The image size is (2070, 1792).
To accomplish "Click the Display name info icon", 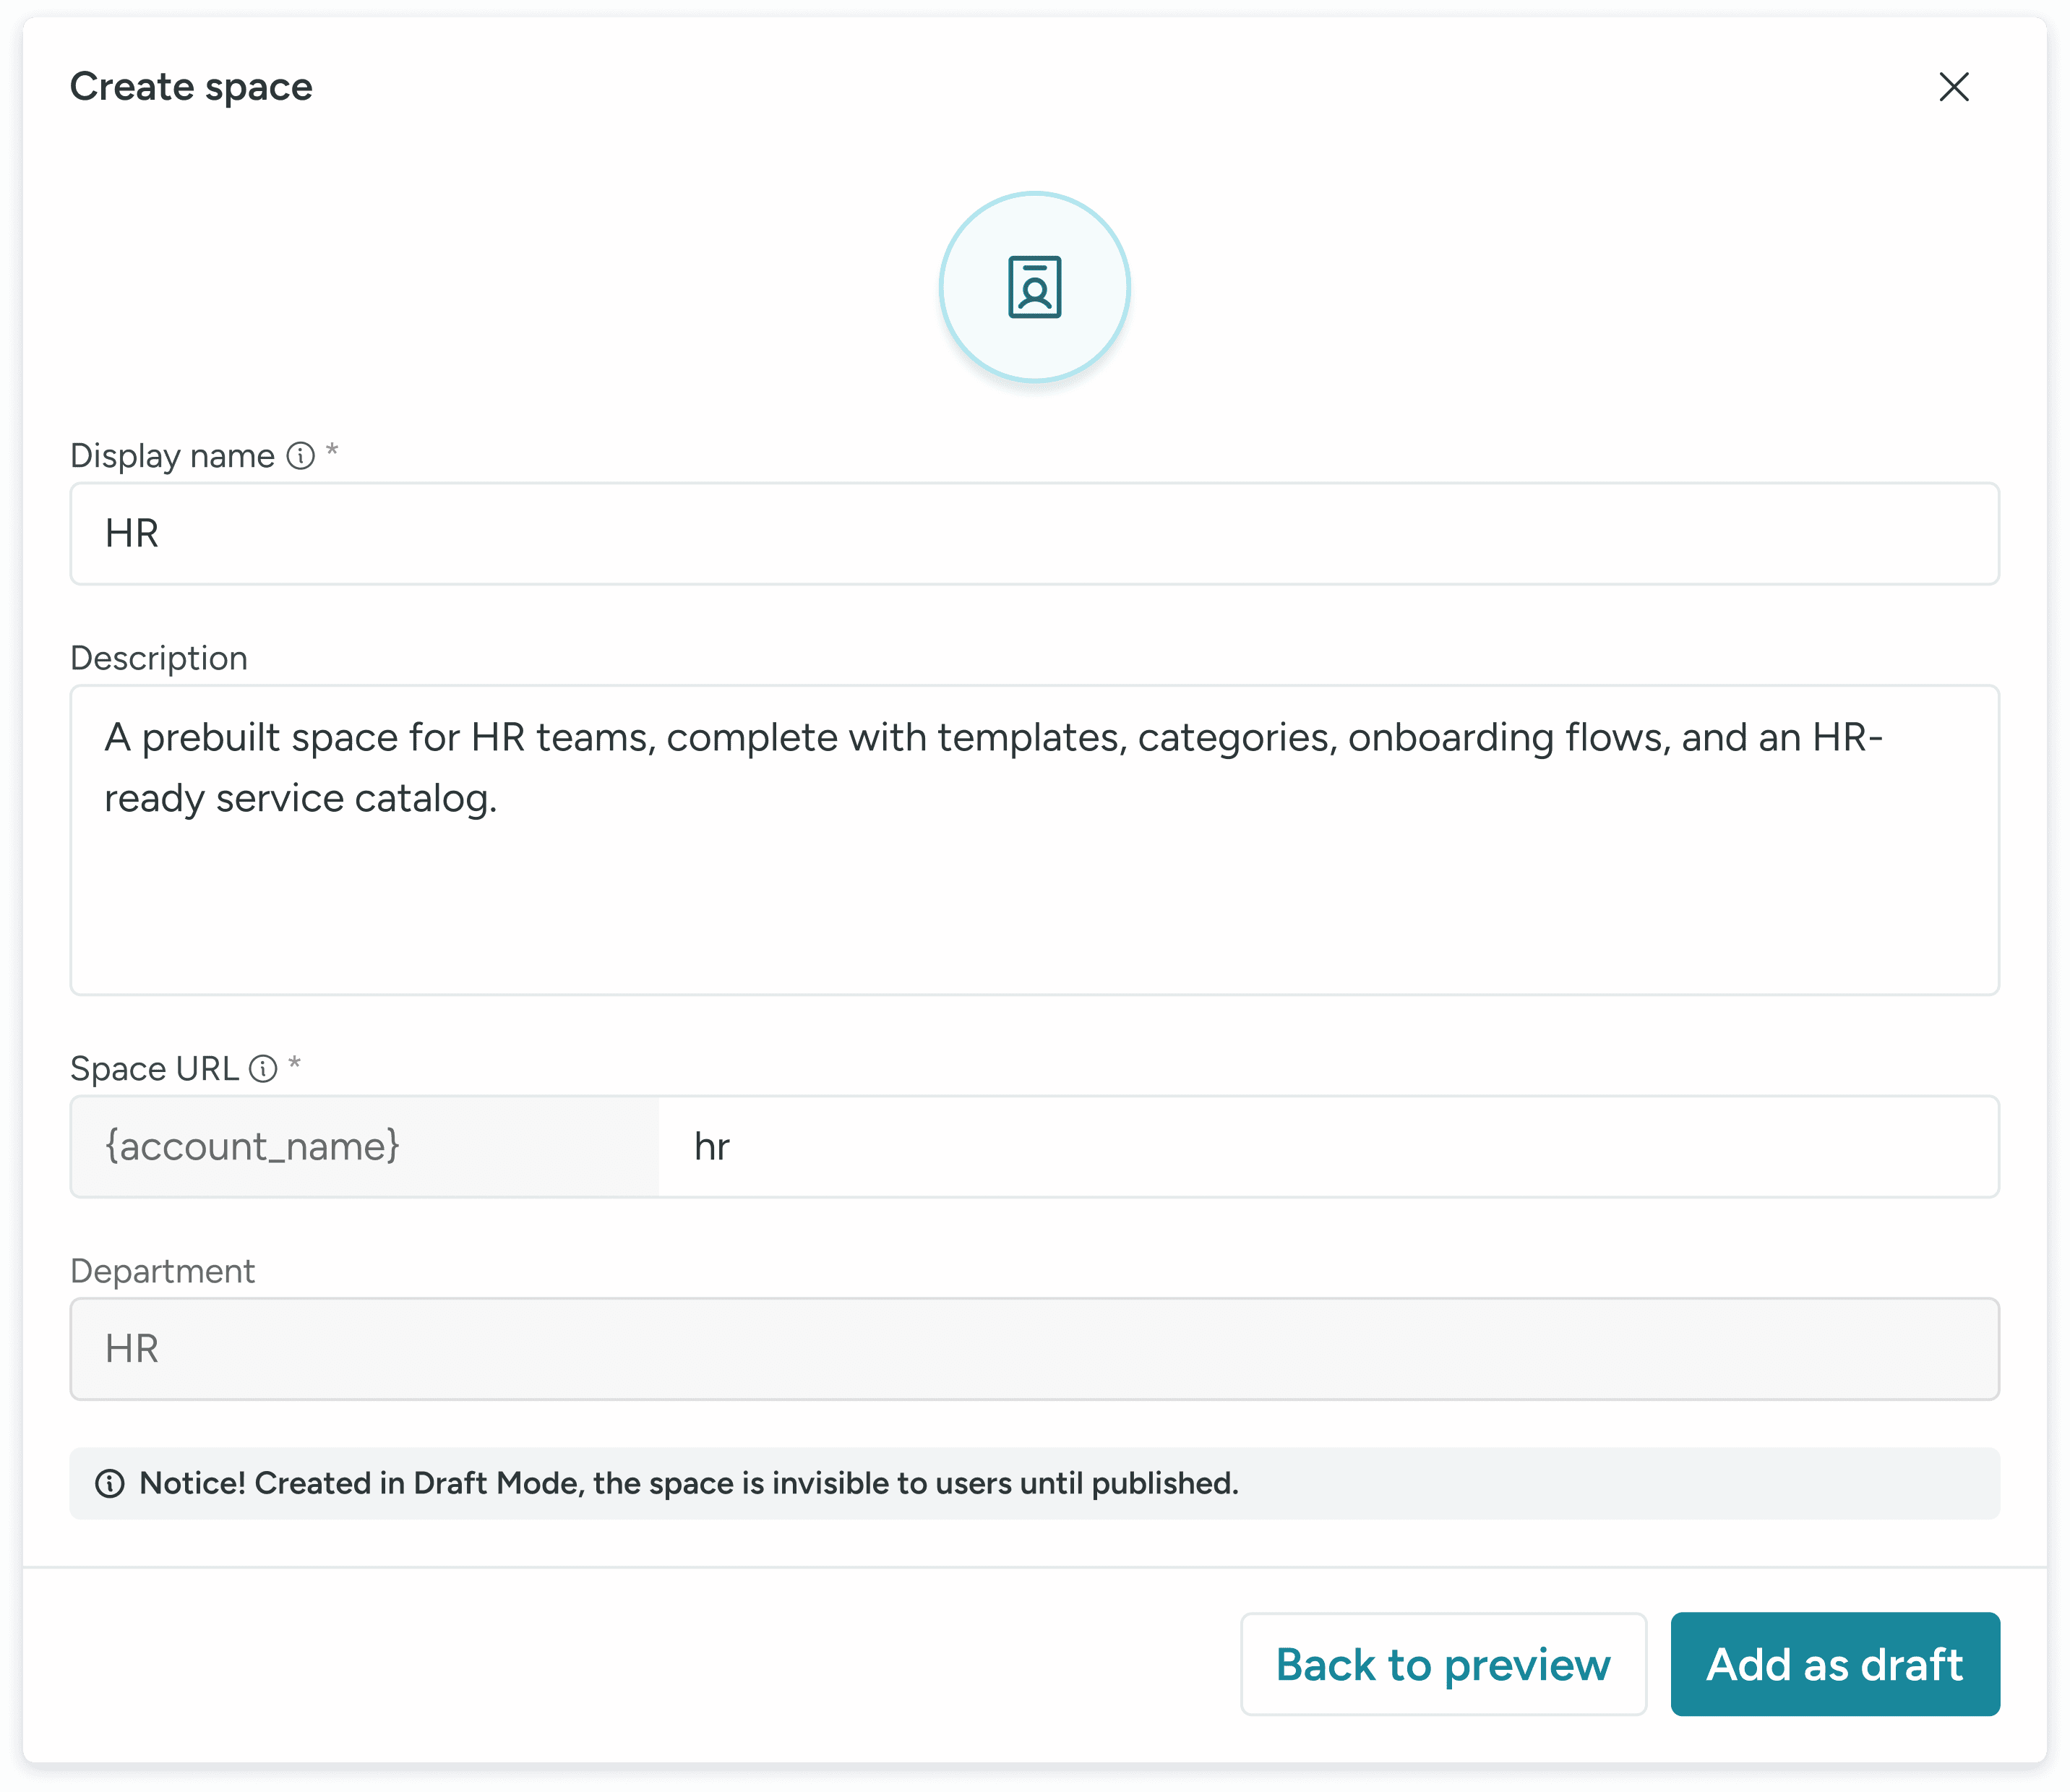I will (x=300, y=456).
